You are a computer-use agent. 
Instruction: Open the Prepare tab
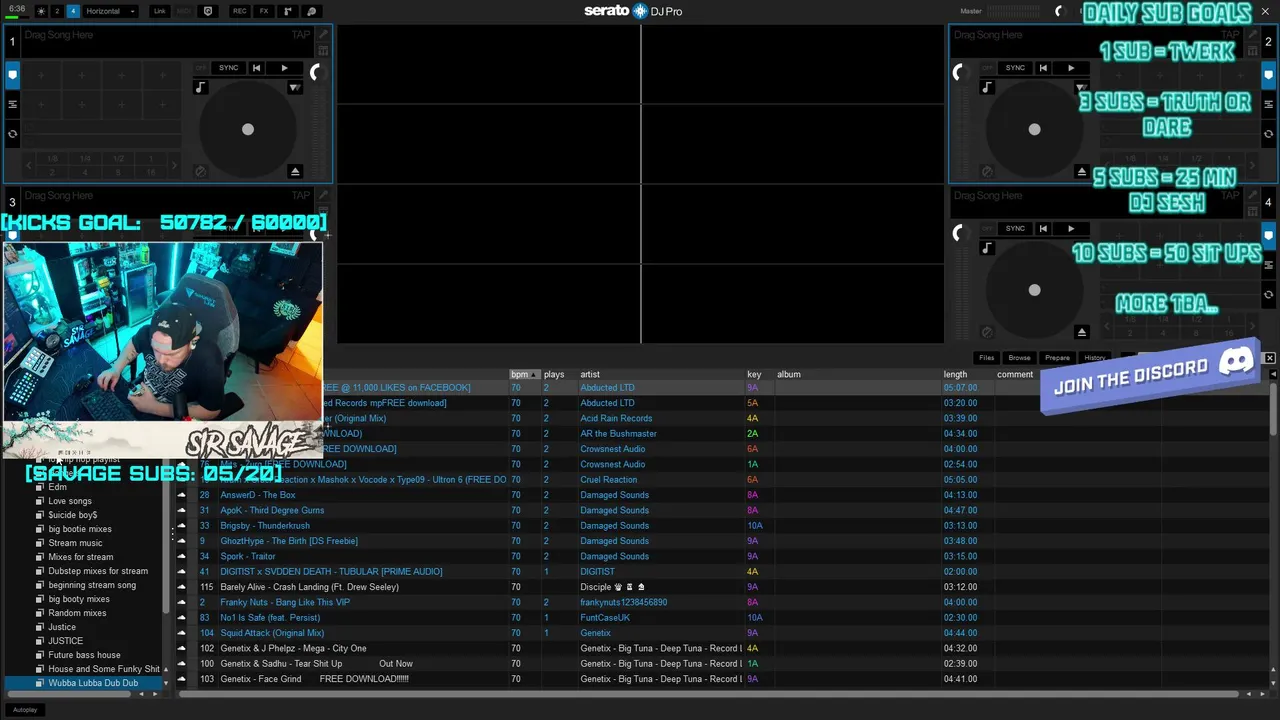[1057, 357]
